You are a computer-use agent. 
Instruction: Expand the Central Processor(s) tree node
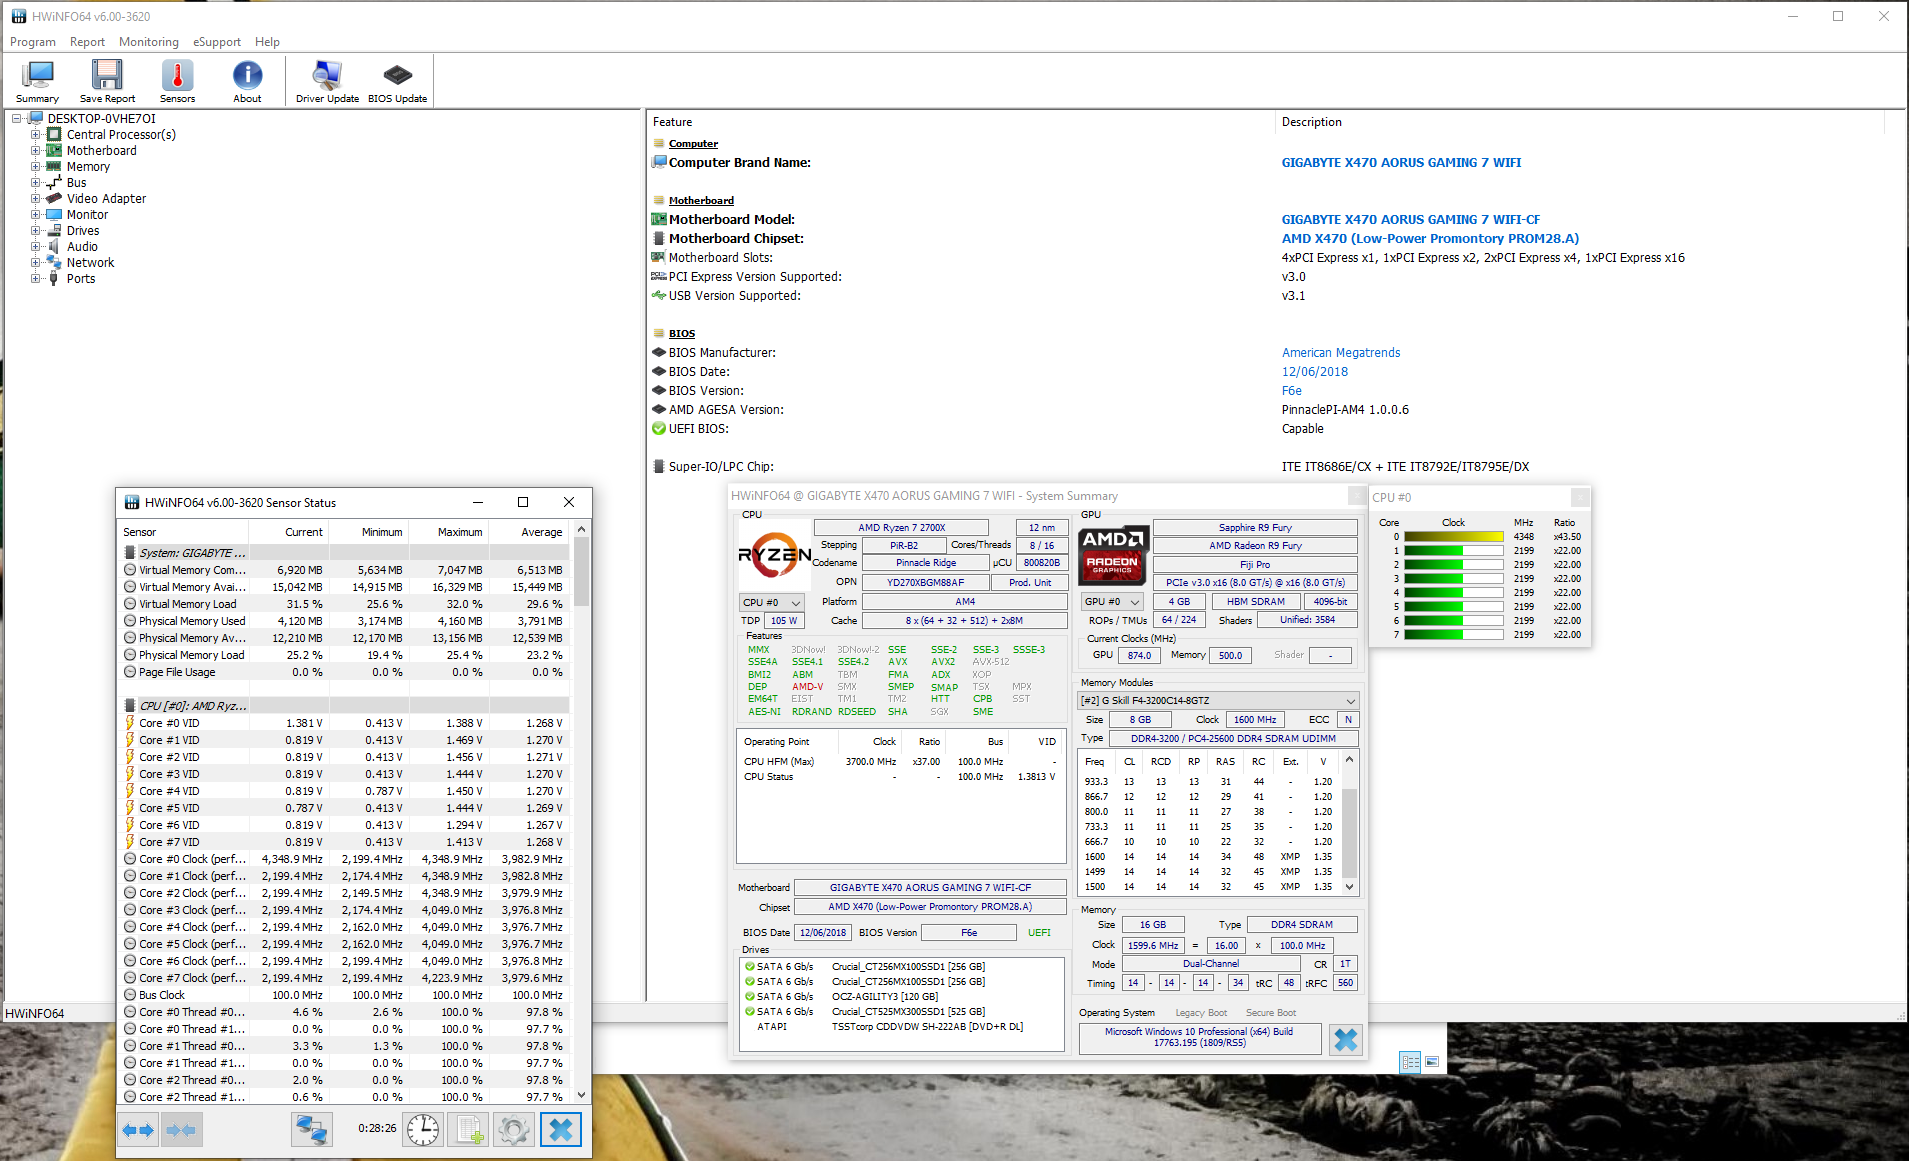click(x=35, y=135)
